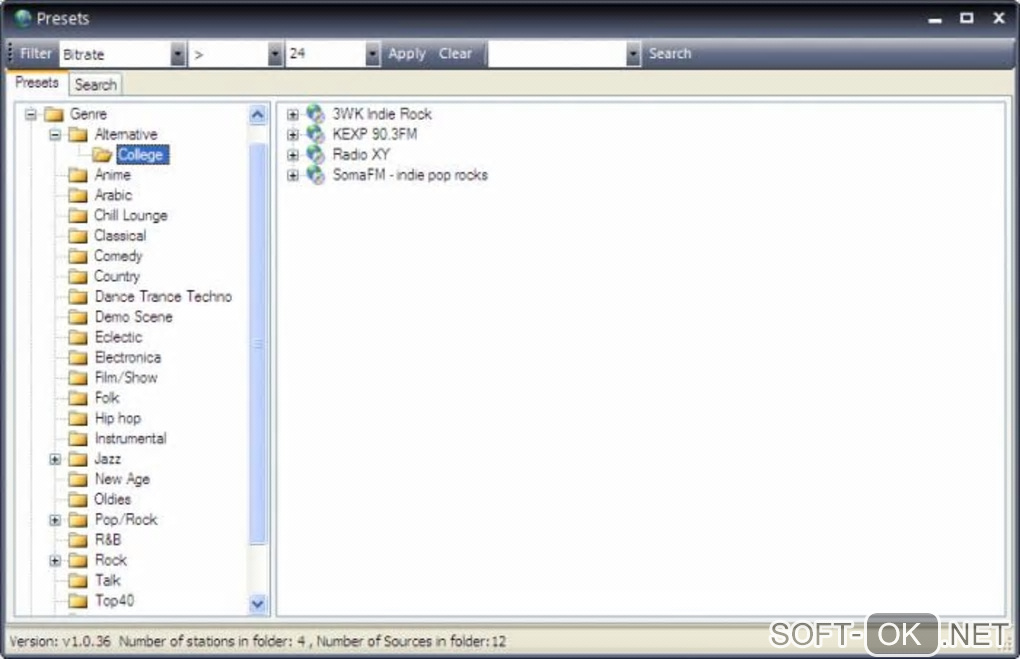1020x659 pixels.
Task: Collapse the Genre tree node
Action: [31, 114]
